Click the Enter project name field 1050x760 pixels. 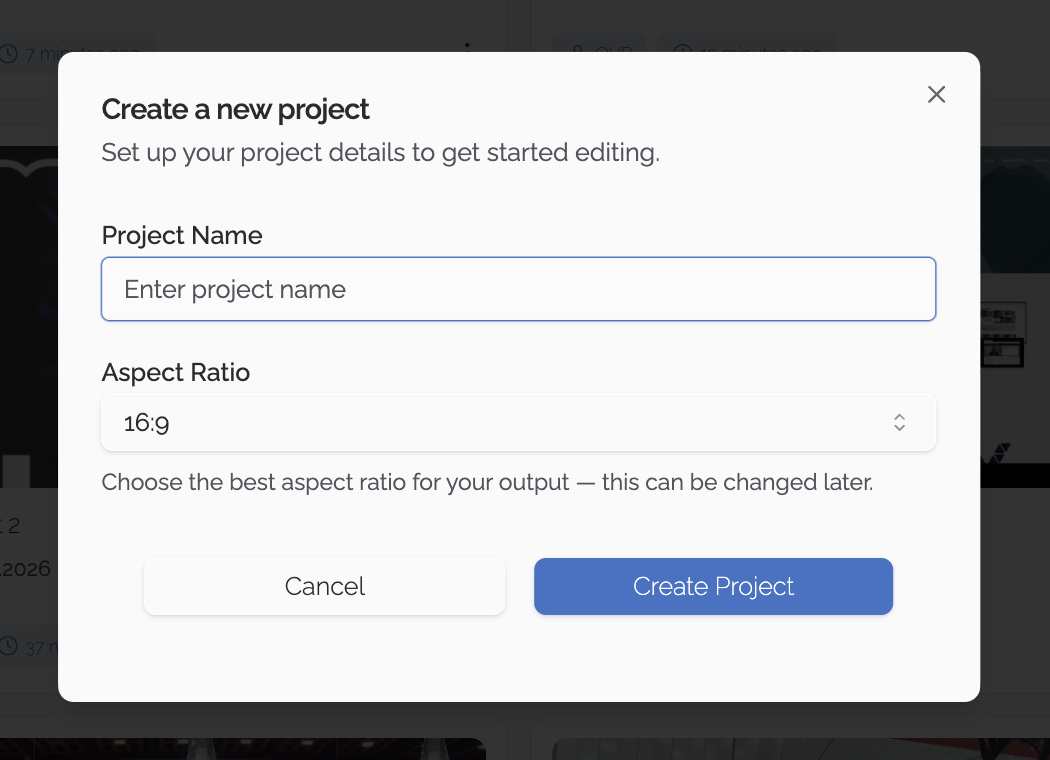click(x=518, y=289)
